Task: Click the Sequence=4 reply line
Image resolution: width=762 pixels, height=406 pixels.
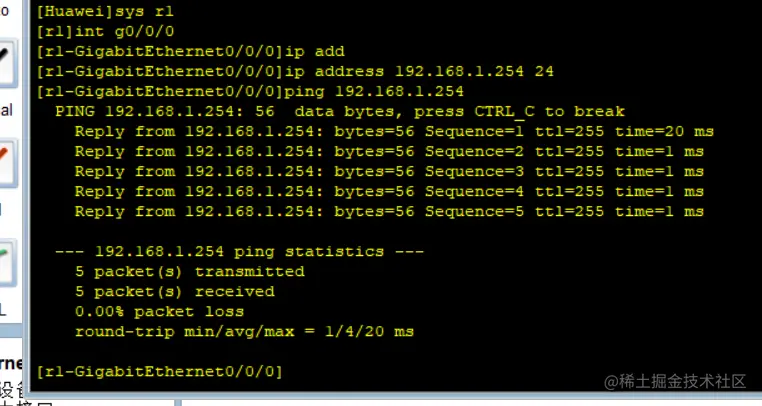Action: [x=389, y=192]
